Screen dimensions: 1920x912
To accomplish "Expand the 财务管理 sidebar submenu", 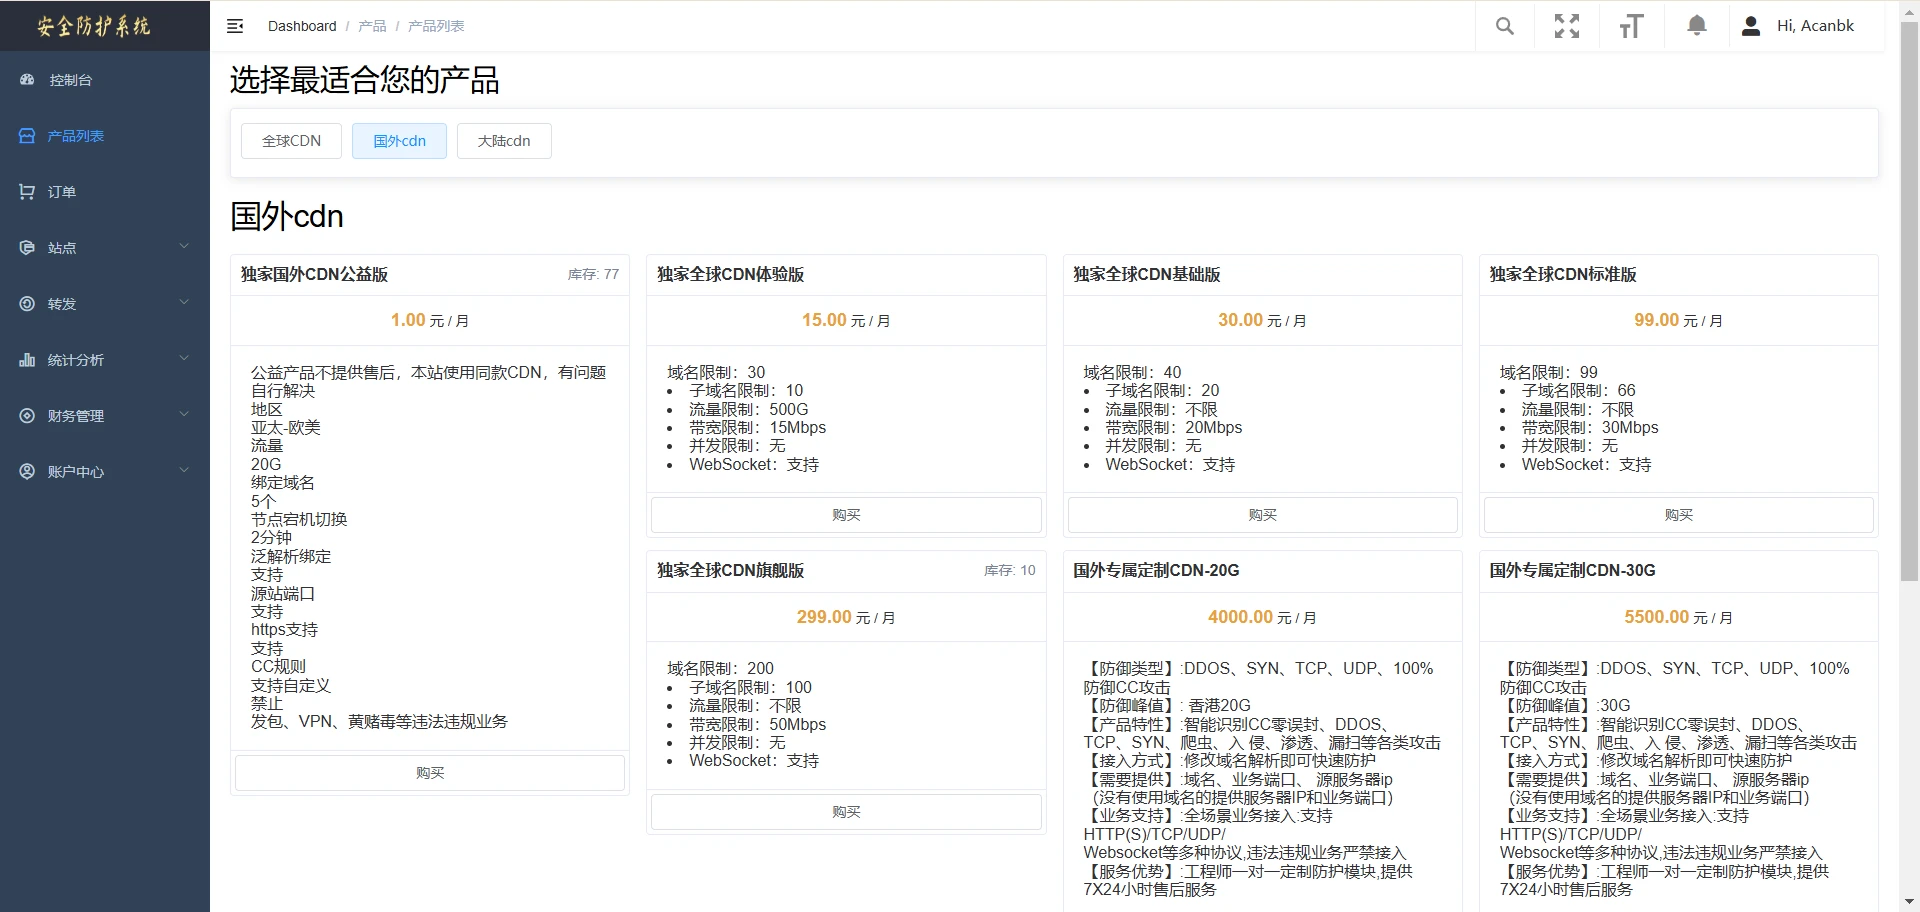I will (104, 416).
